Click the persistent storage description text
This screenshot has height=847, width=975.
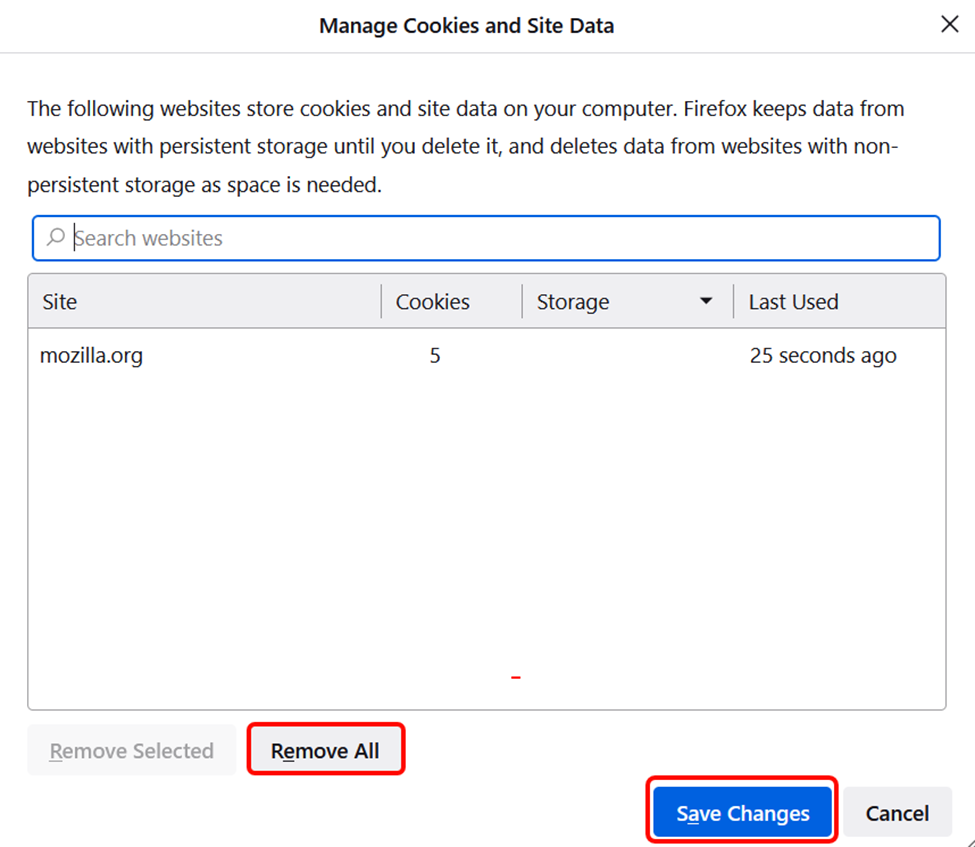465,147
